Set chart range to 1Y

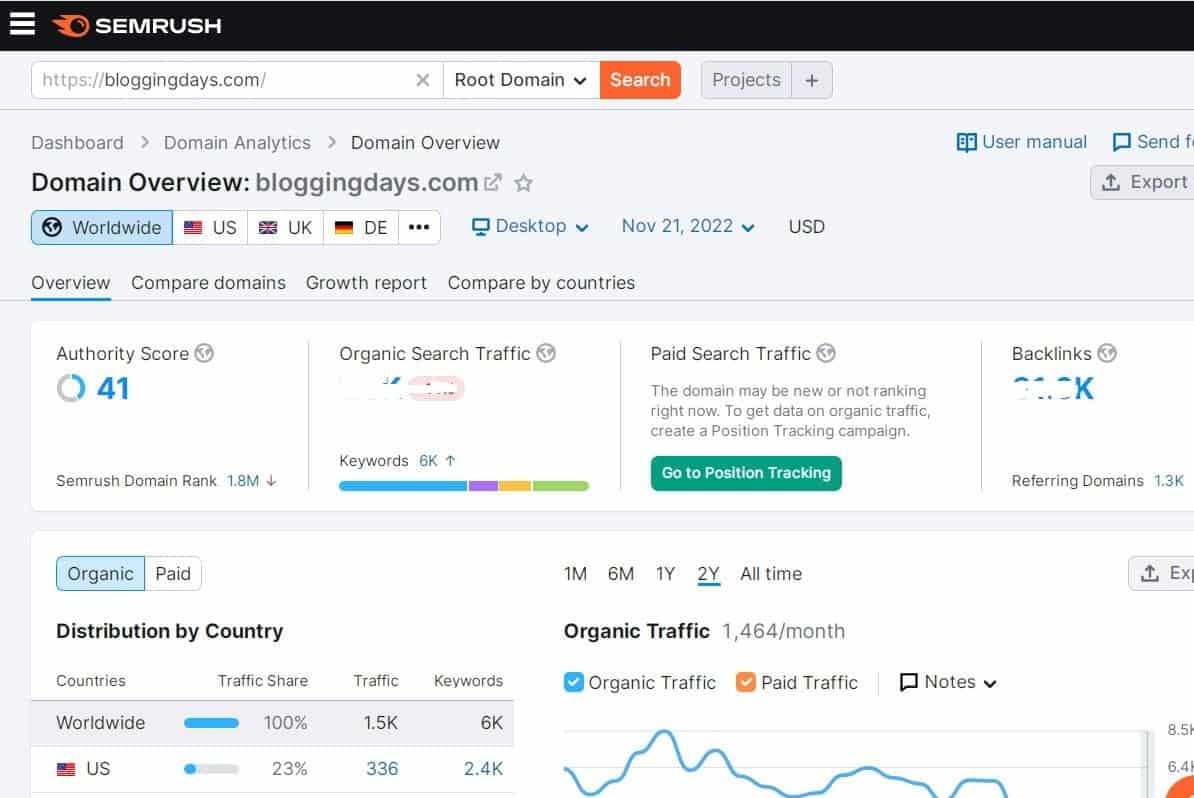click(666, 574)
